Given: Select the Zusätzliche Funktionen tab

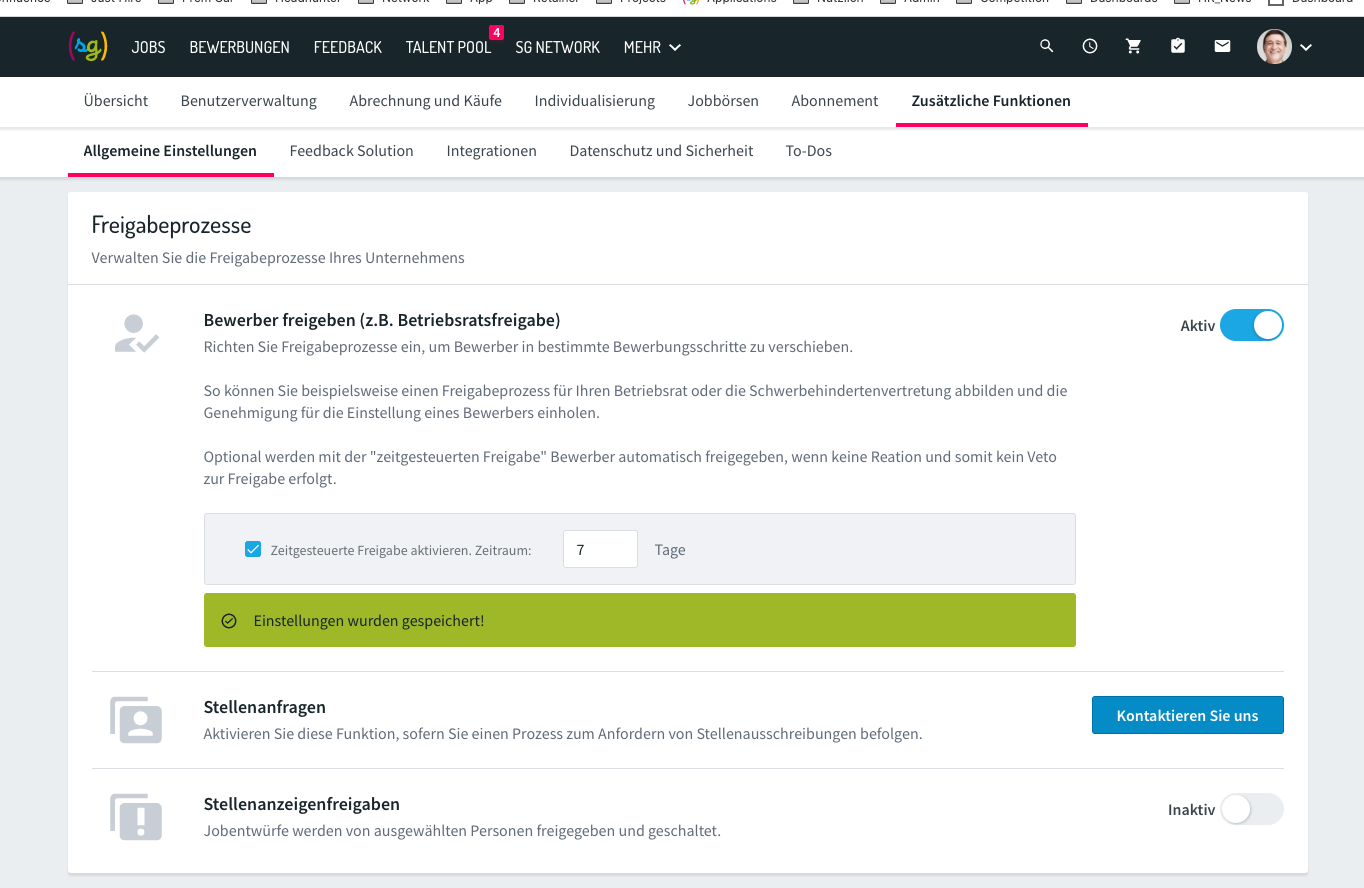Looking at the screenshot, I should tap(991, 101).
